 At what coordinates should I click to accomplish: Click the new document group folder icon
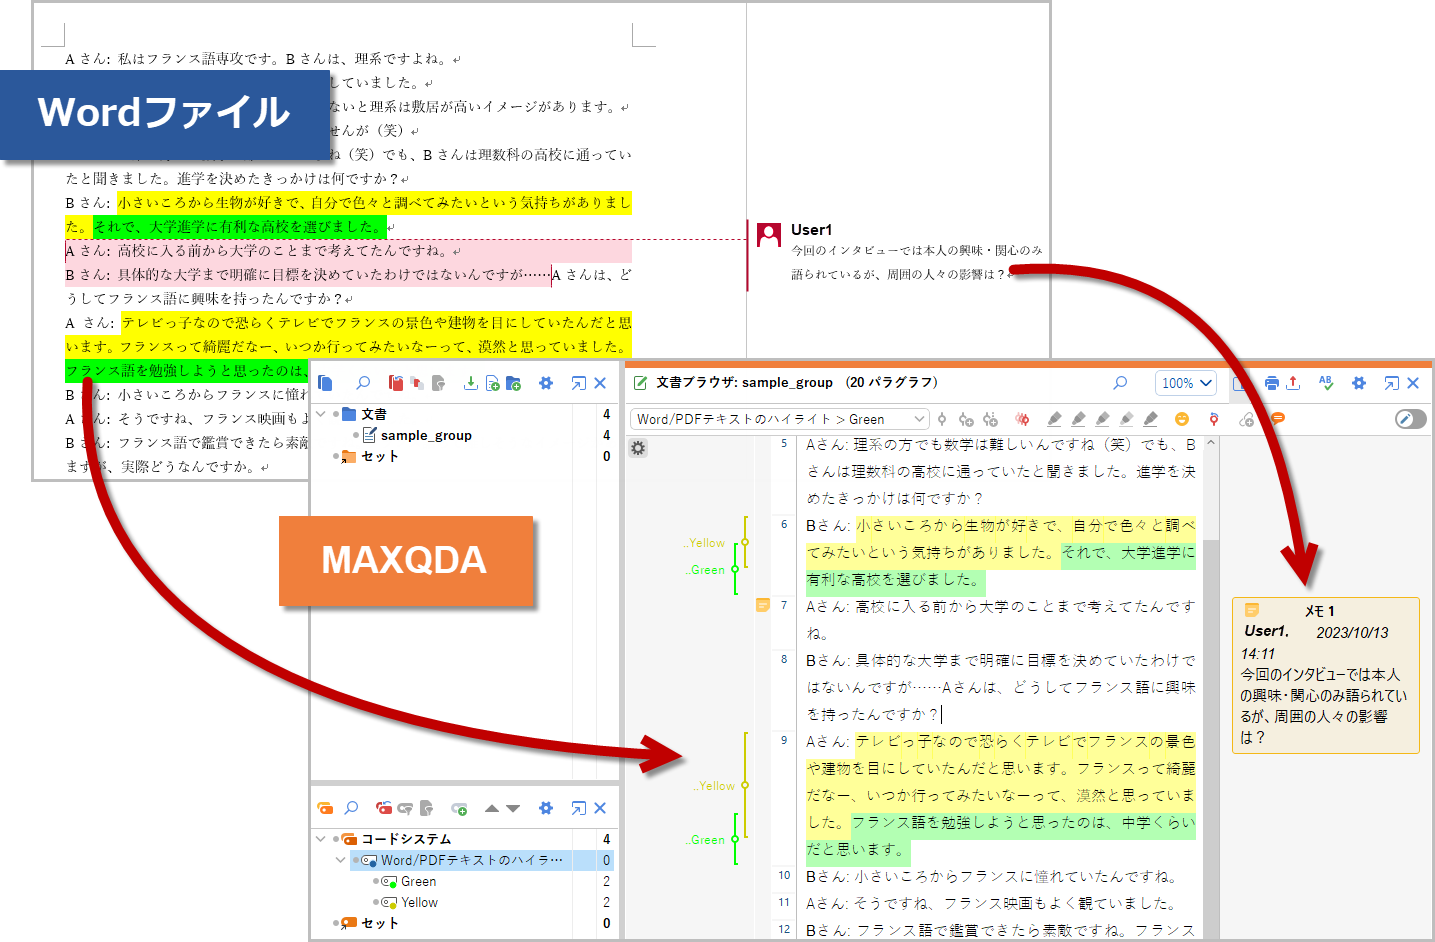point(513,383)
